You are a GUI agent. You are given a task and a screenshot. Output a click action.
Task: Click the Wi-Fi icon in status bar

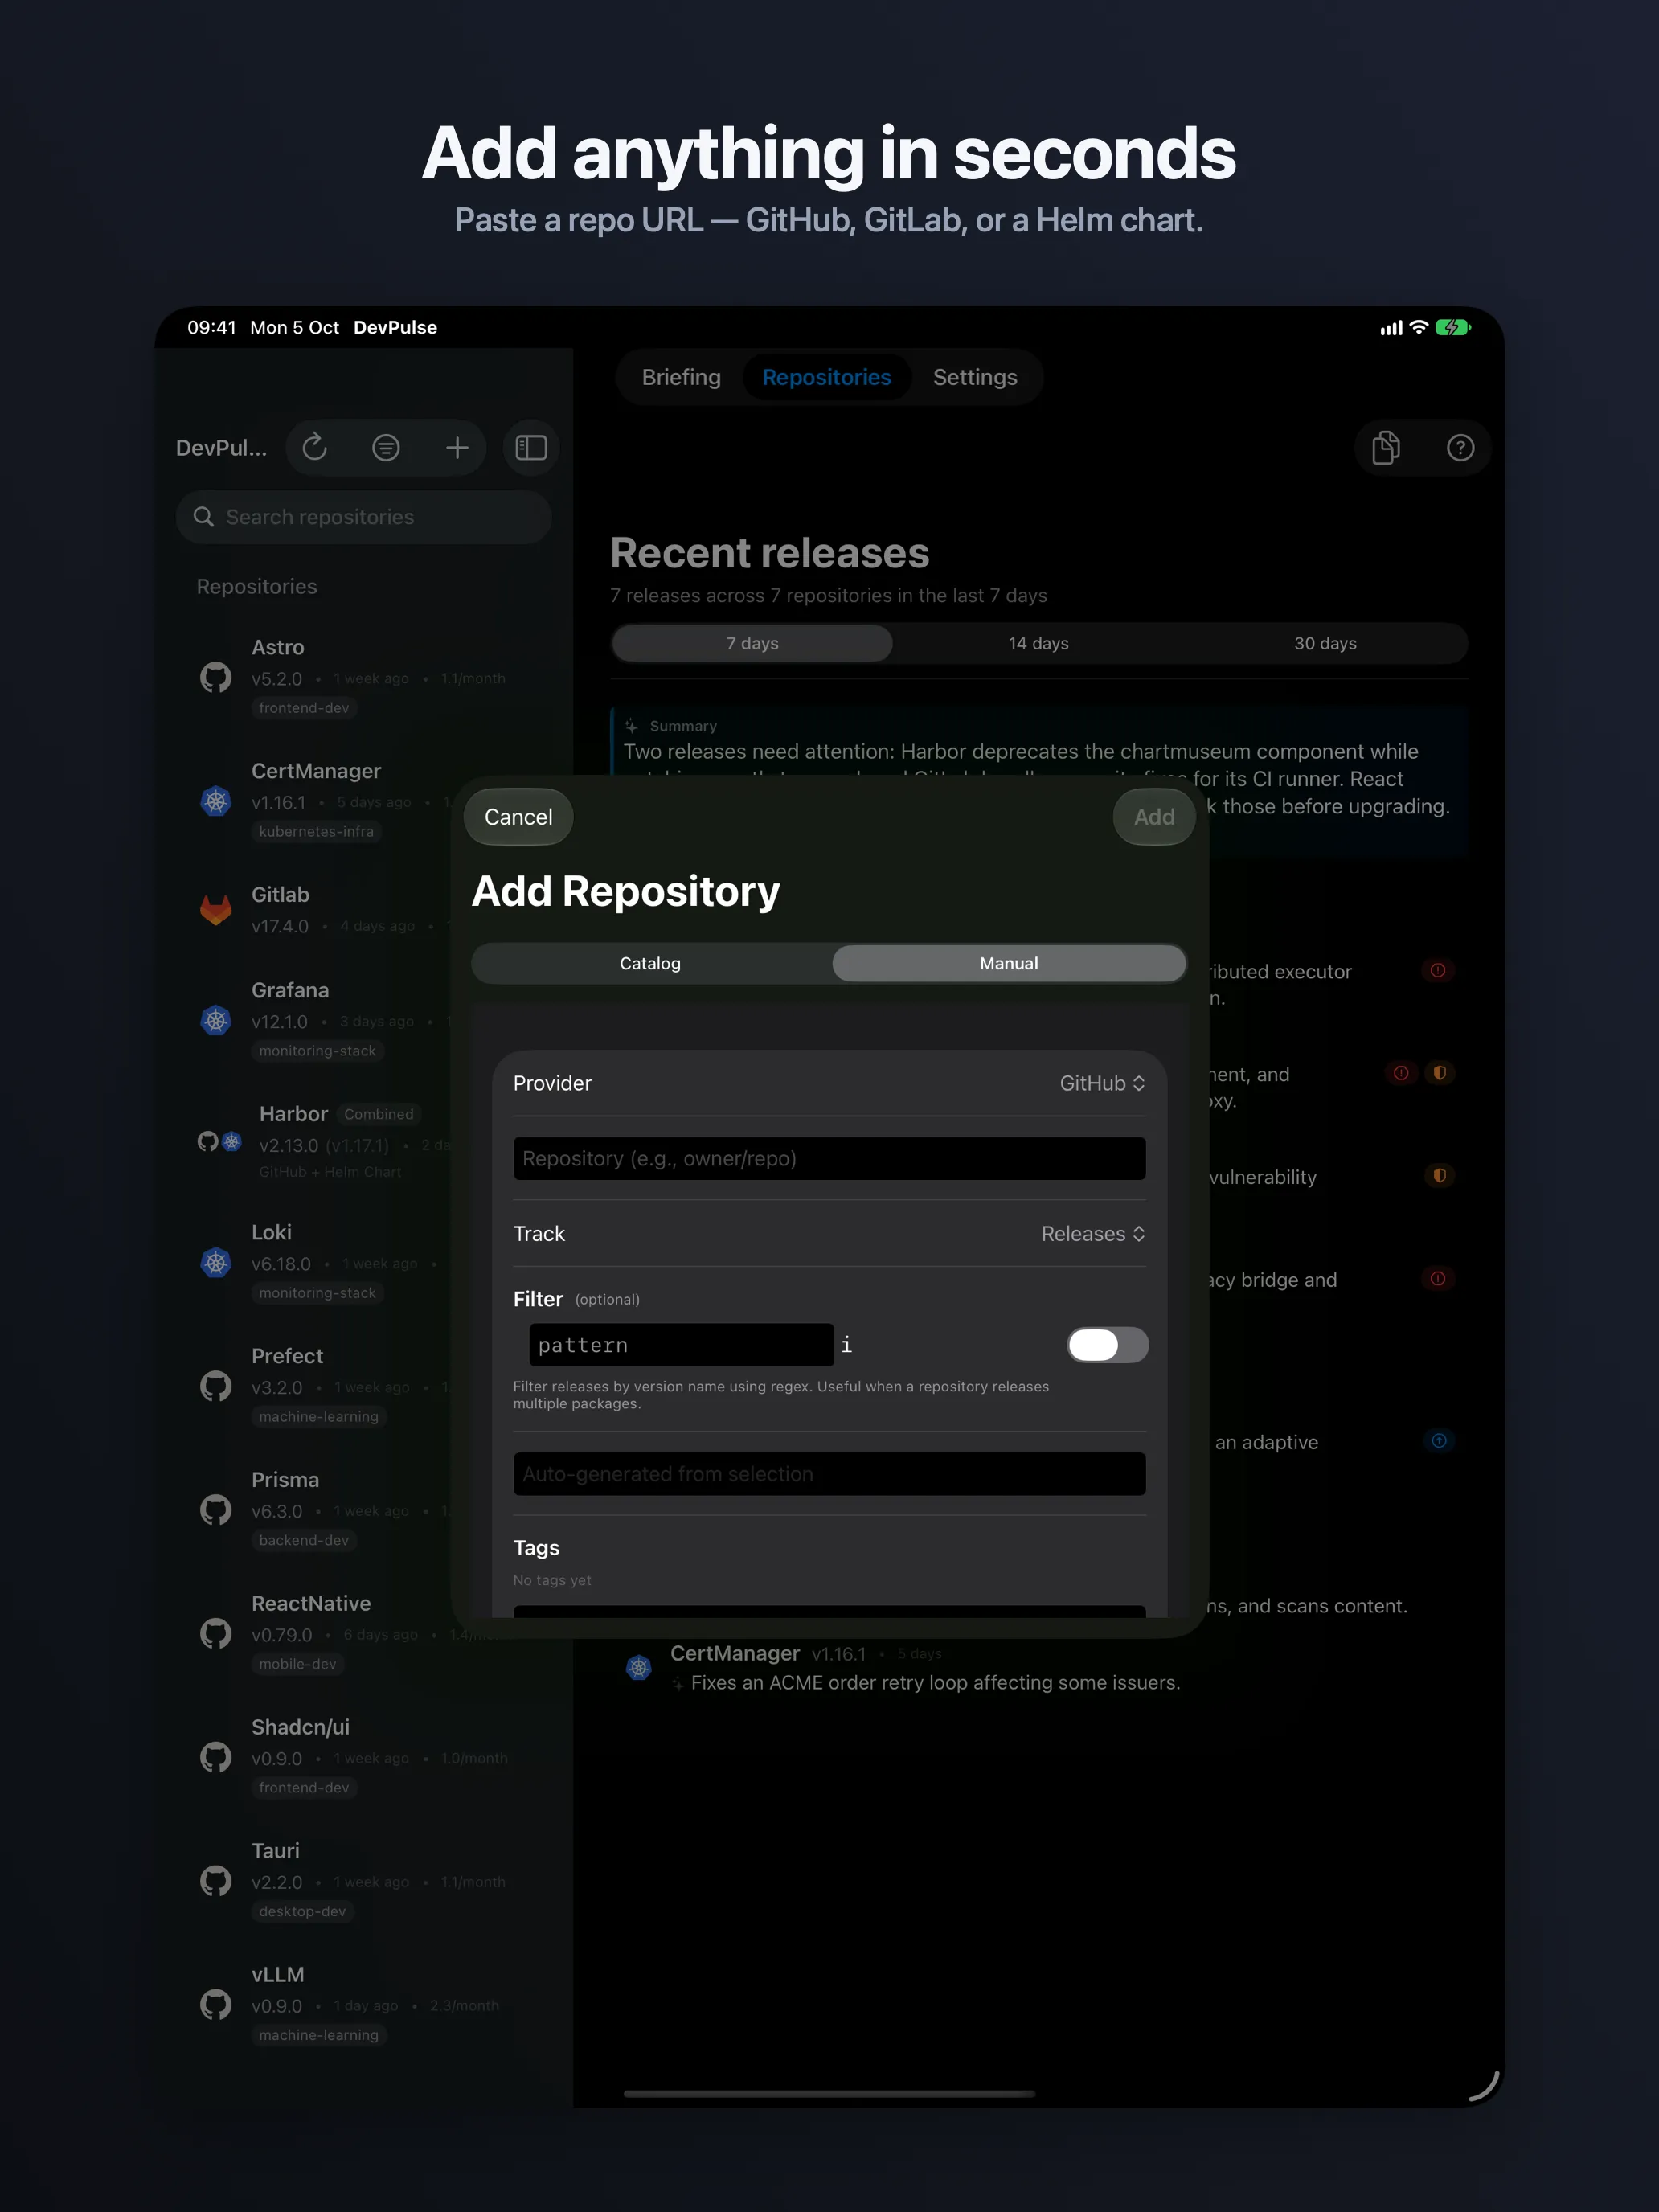pyautogui.click(x=1418, y=327)
